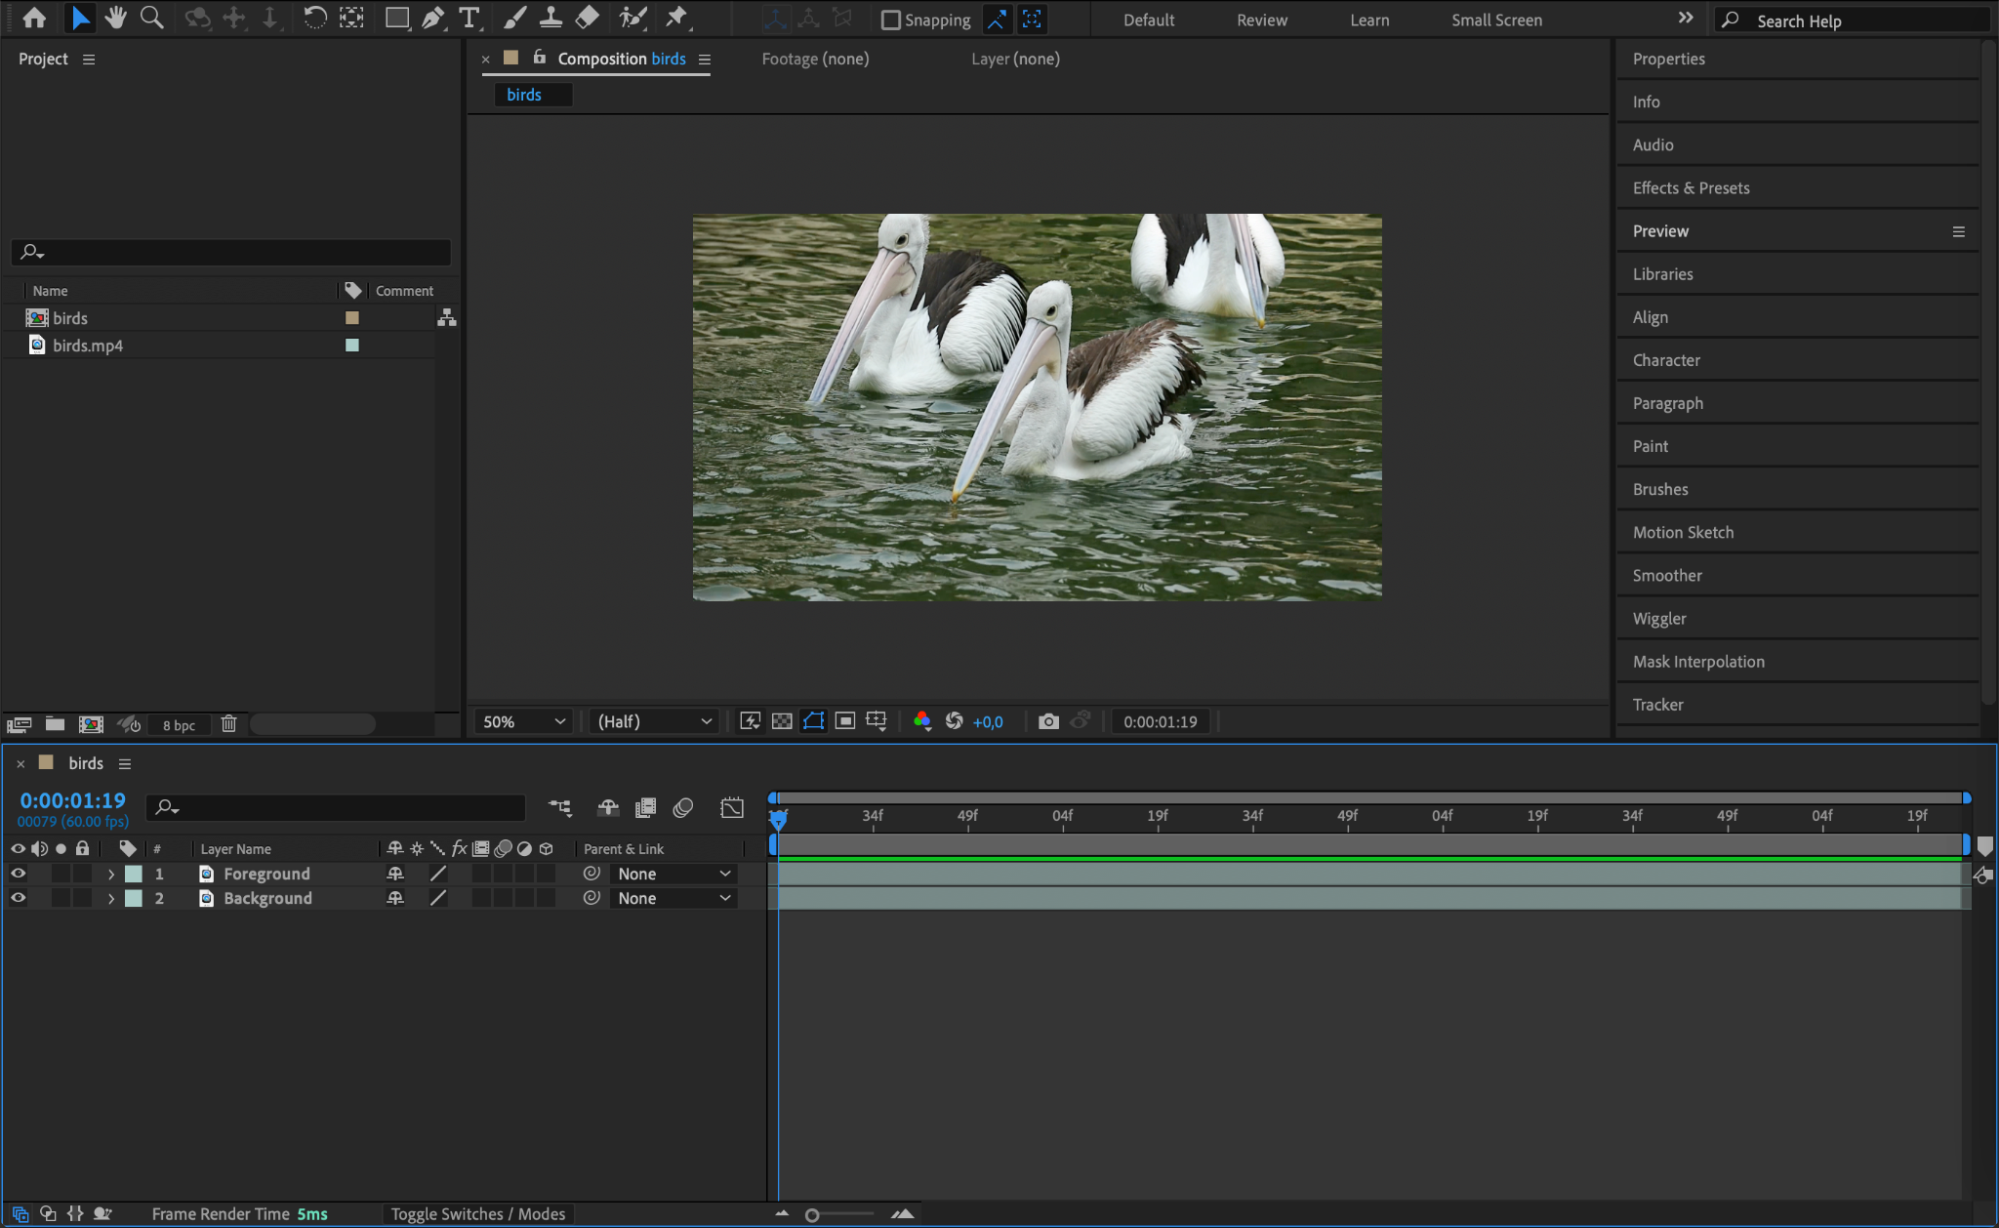Select the Horizontal Type tool
1999x1228 pixels.
(468, 18)
